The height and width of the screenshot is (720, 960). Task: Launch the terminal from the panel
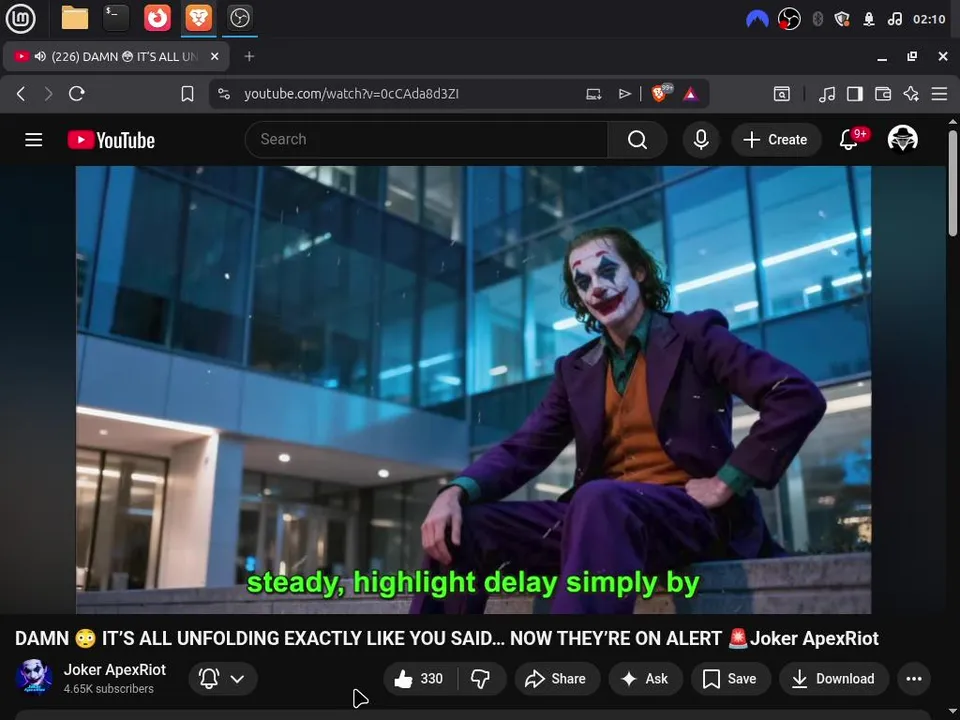tap(116, 18)
